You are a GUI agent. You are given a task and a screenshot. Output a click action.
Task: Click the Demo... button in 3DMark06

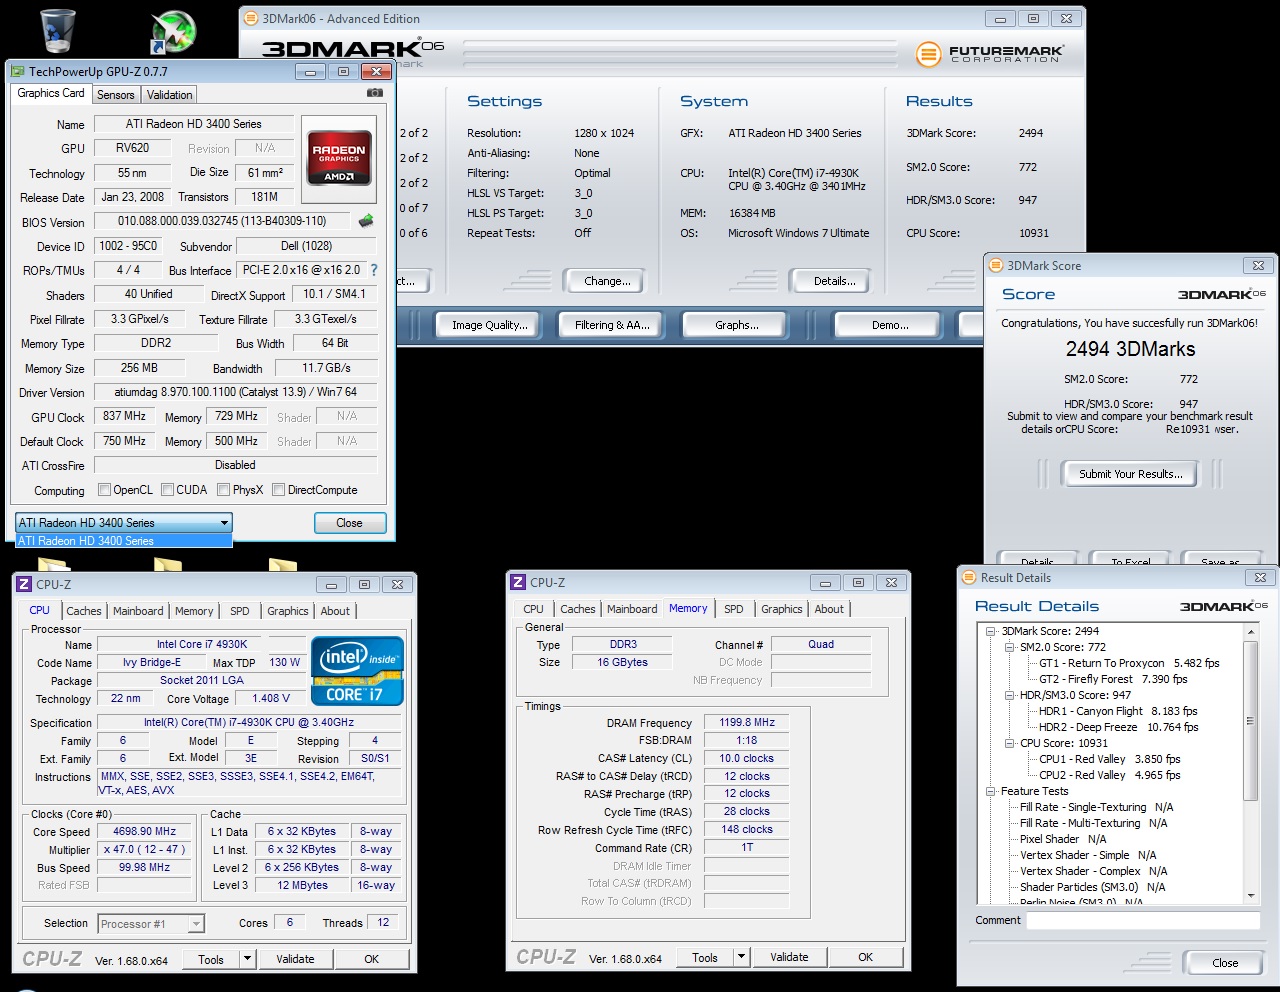(890, 325)
